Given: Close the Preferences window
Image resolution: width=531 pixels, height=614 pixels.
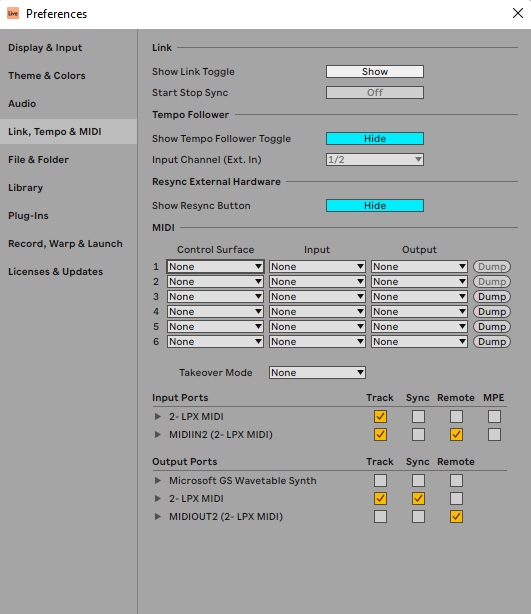Looking at the screenshot, I should [x=518, y=13].
